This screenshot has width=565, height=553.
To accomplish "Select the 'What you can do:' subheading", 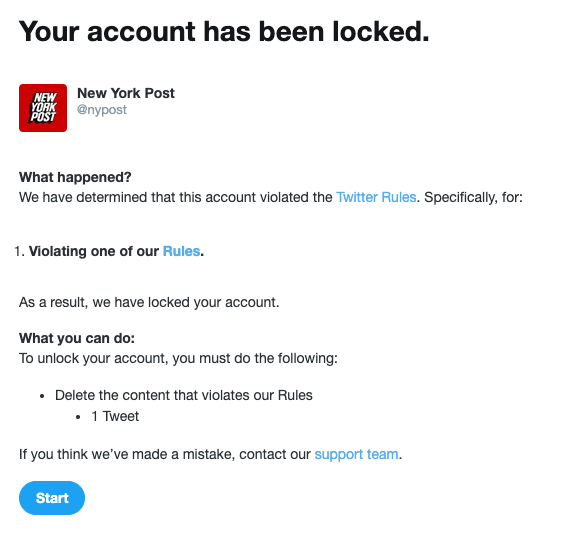I will 77,338.
